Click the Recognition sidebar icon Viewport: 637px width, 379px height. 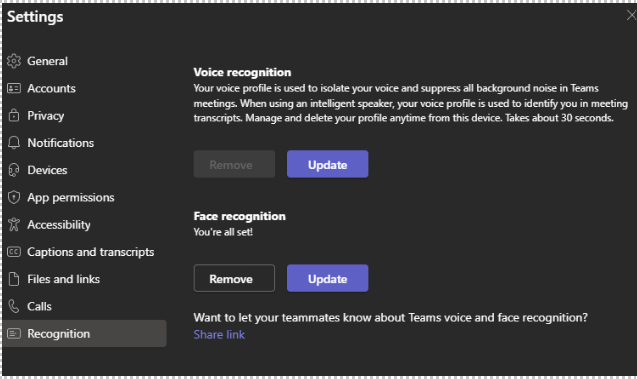pos(14,334)
